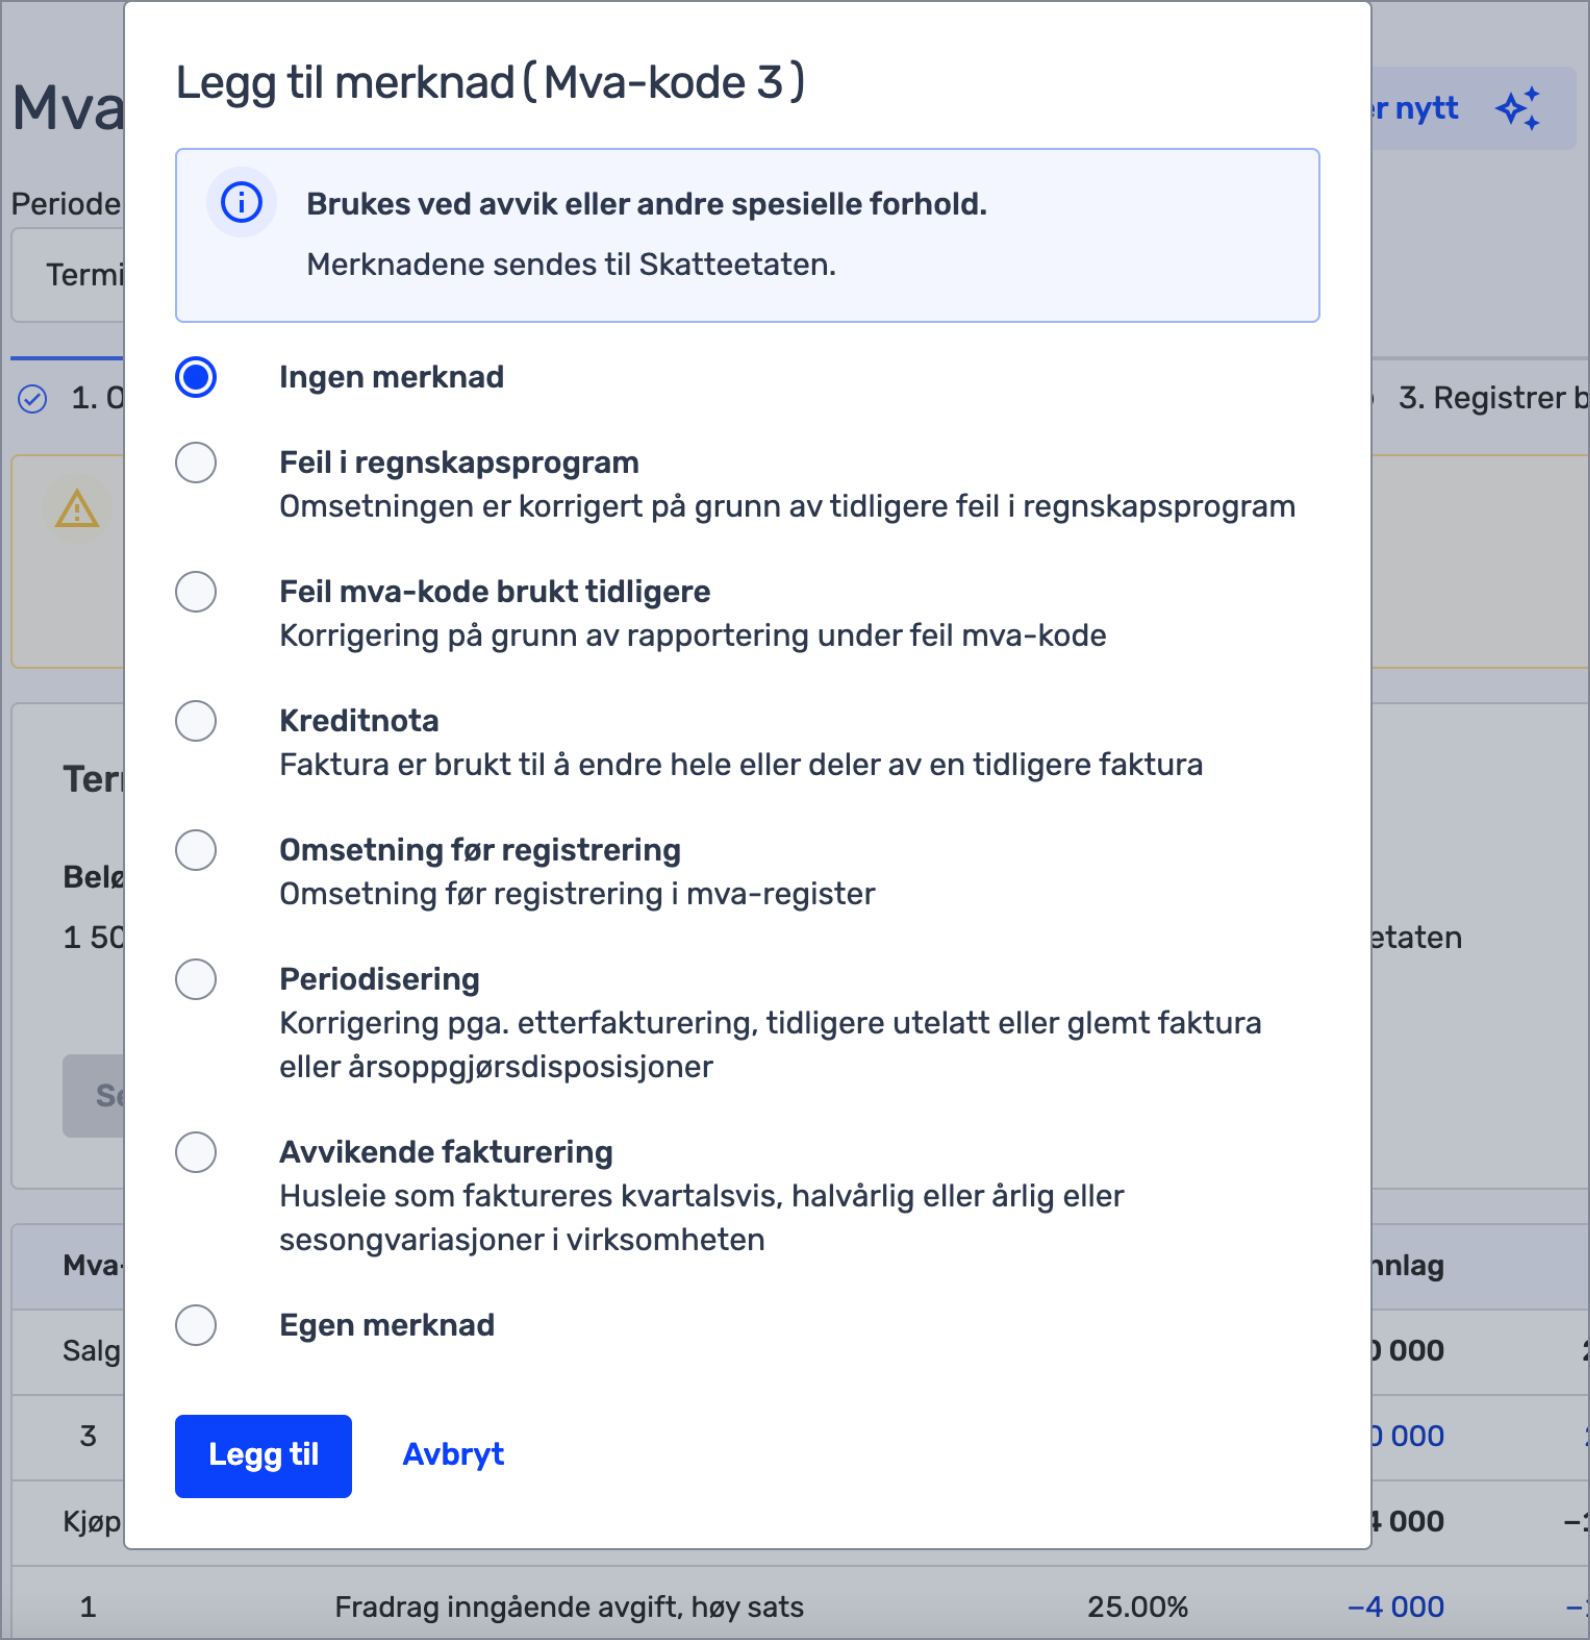The image size is (1590, 1640).
Task: Choose the 'Avvikende fakturering' radio option
Action: [x=196, y=1152]
